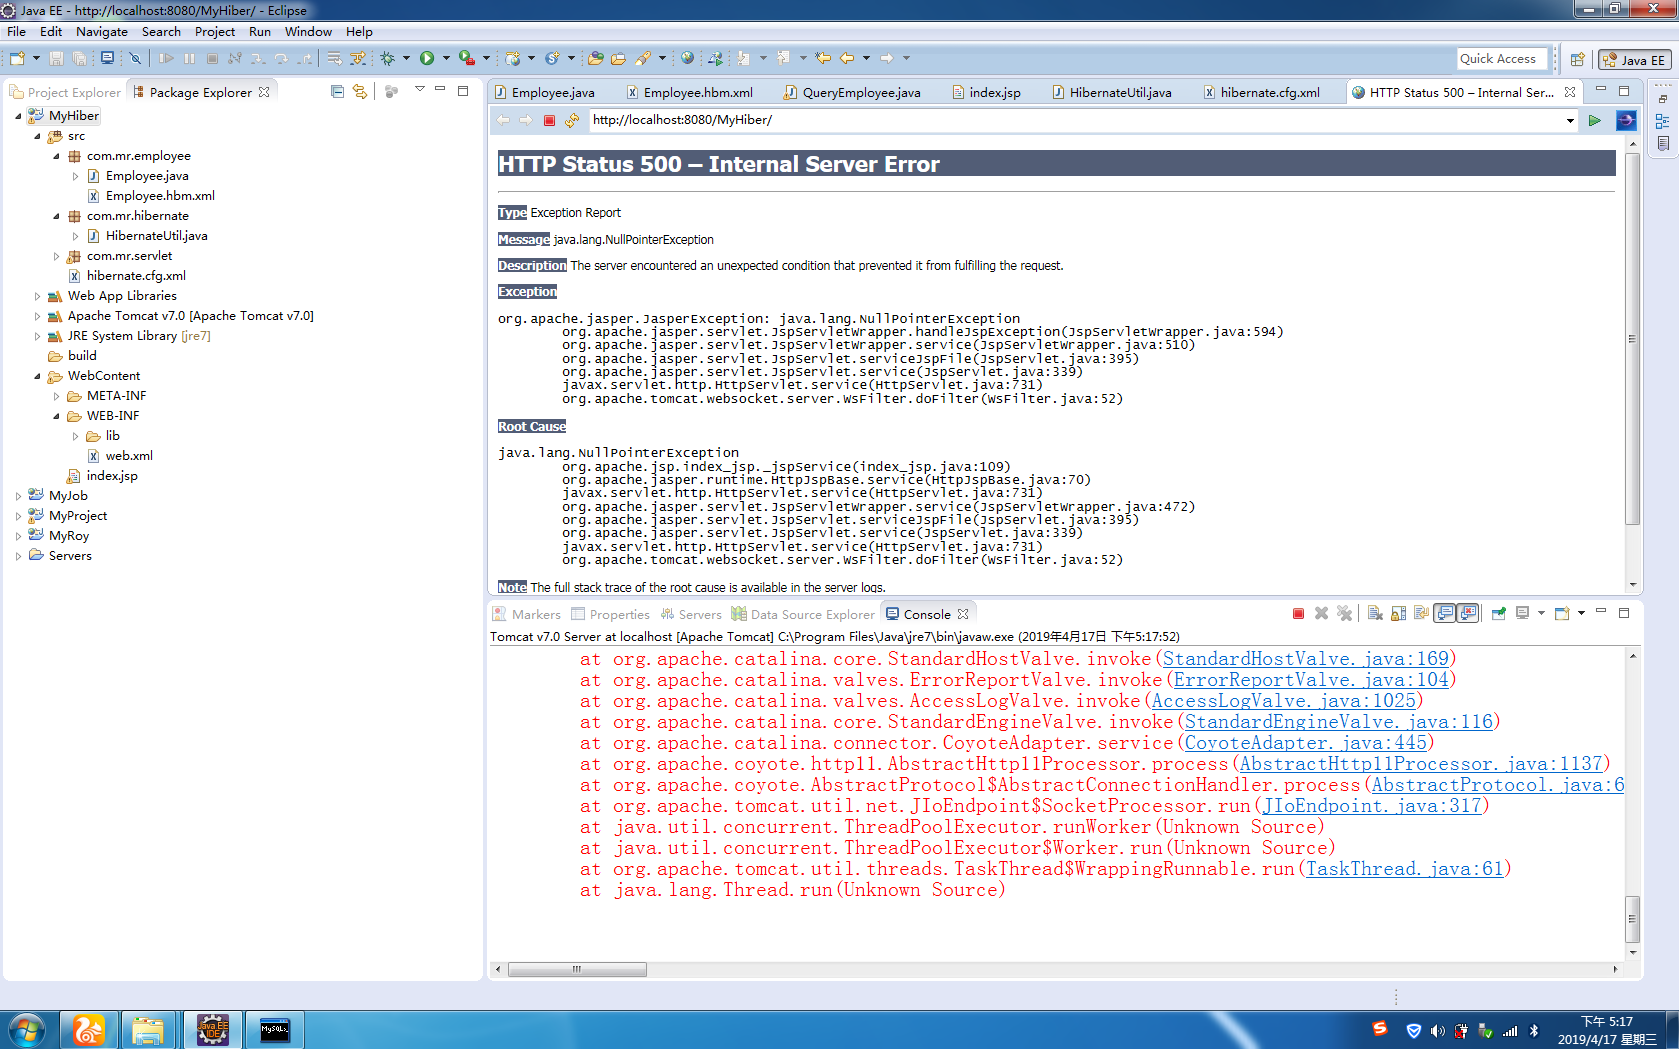Open the Windows Start menu
The image size is (1679, 1049).
[x=27, y=1030]
